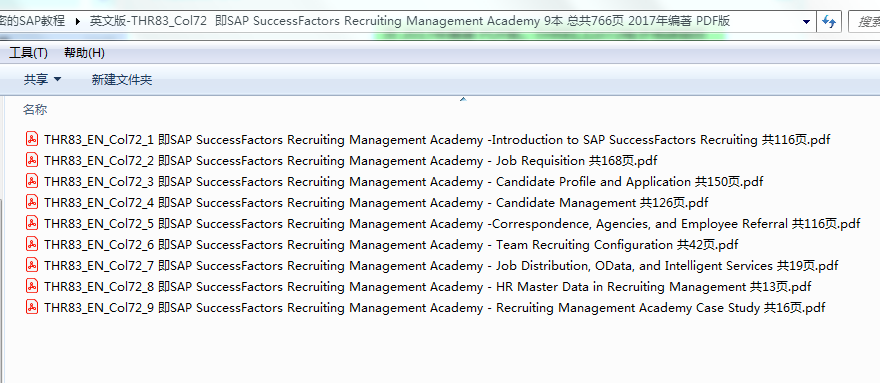The width and height of the screenshot is (880, 383).
Task: Select Job Distribution, OData, Intelligent Services pdf name
Action: [x=441, y=266]
